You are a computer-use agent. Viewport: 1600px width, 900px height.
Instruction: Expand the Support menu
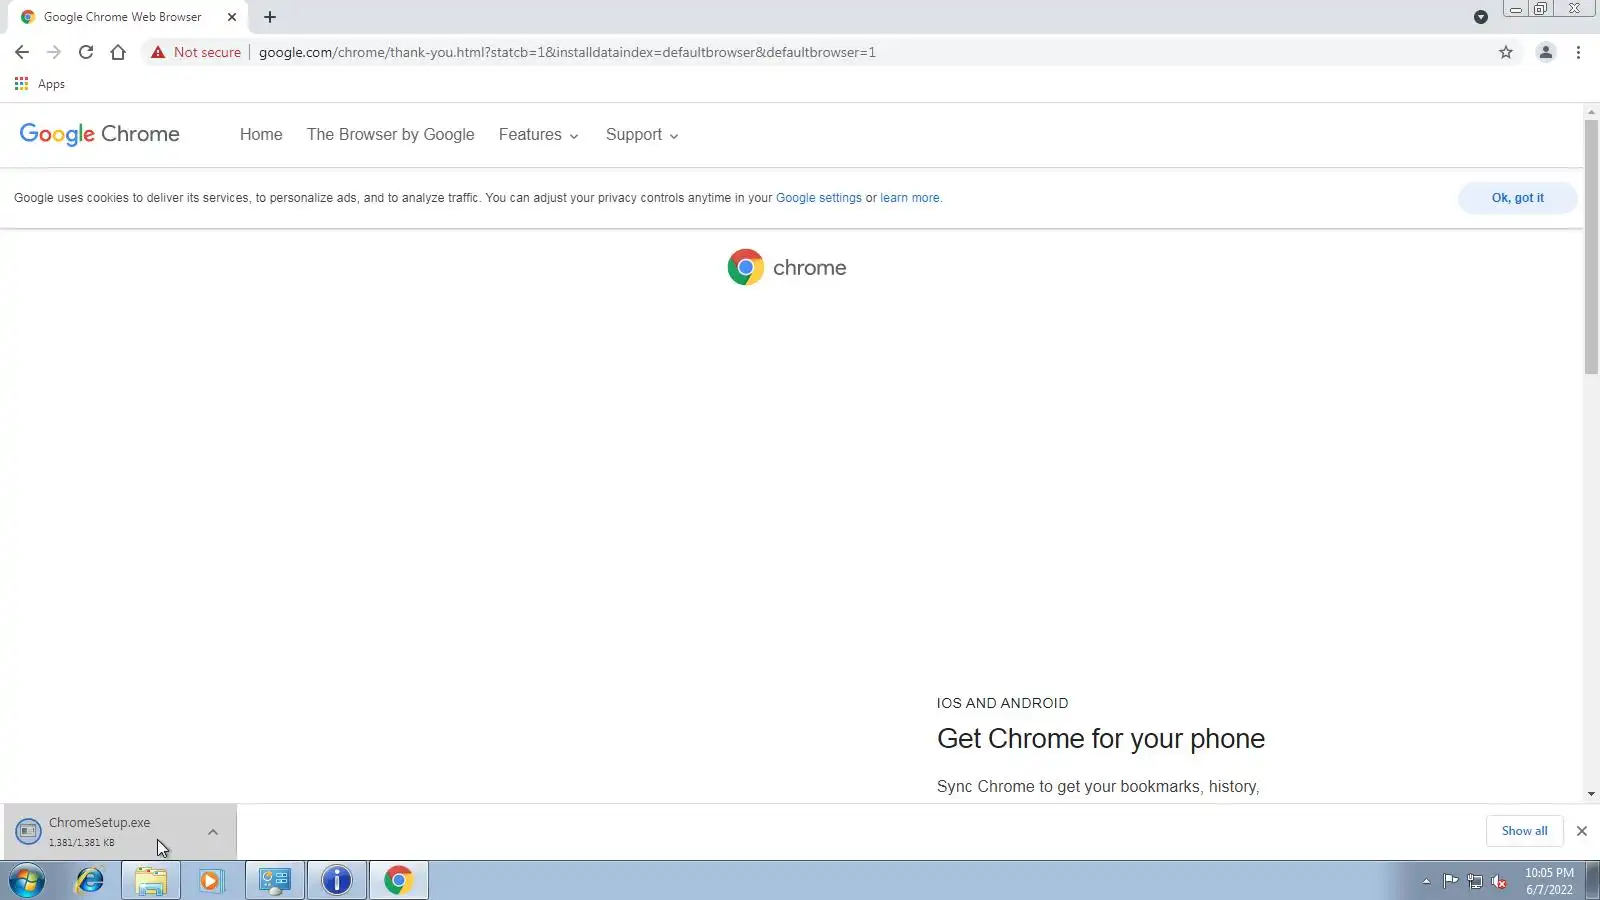[642, 134]
